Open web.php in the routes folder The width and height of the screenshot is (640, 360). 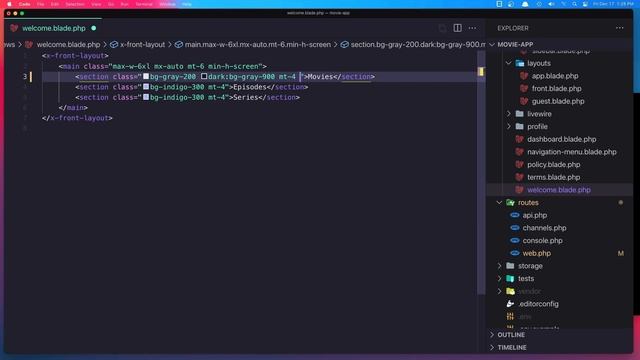536,253
